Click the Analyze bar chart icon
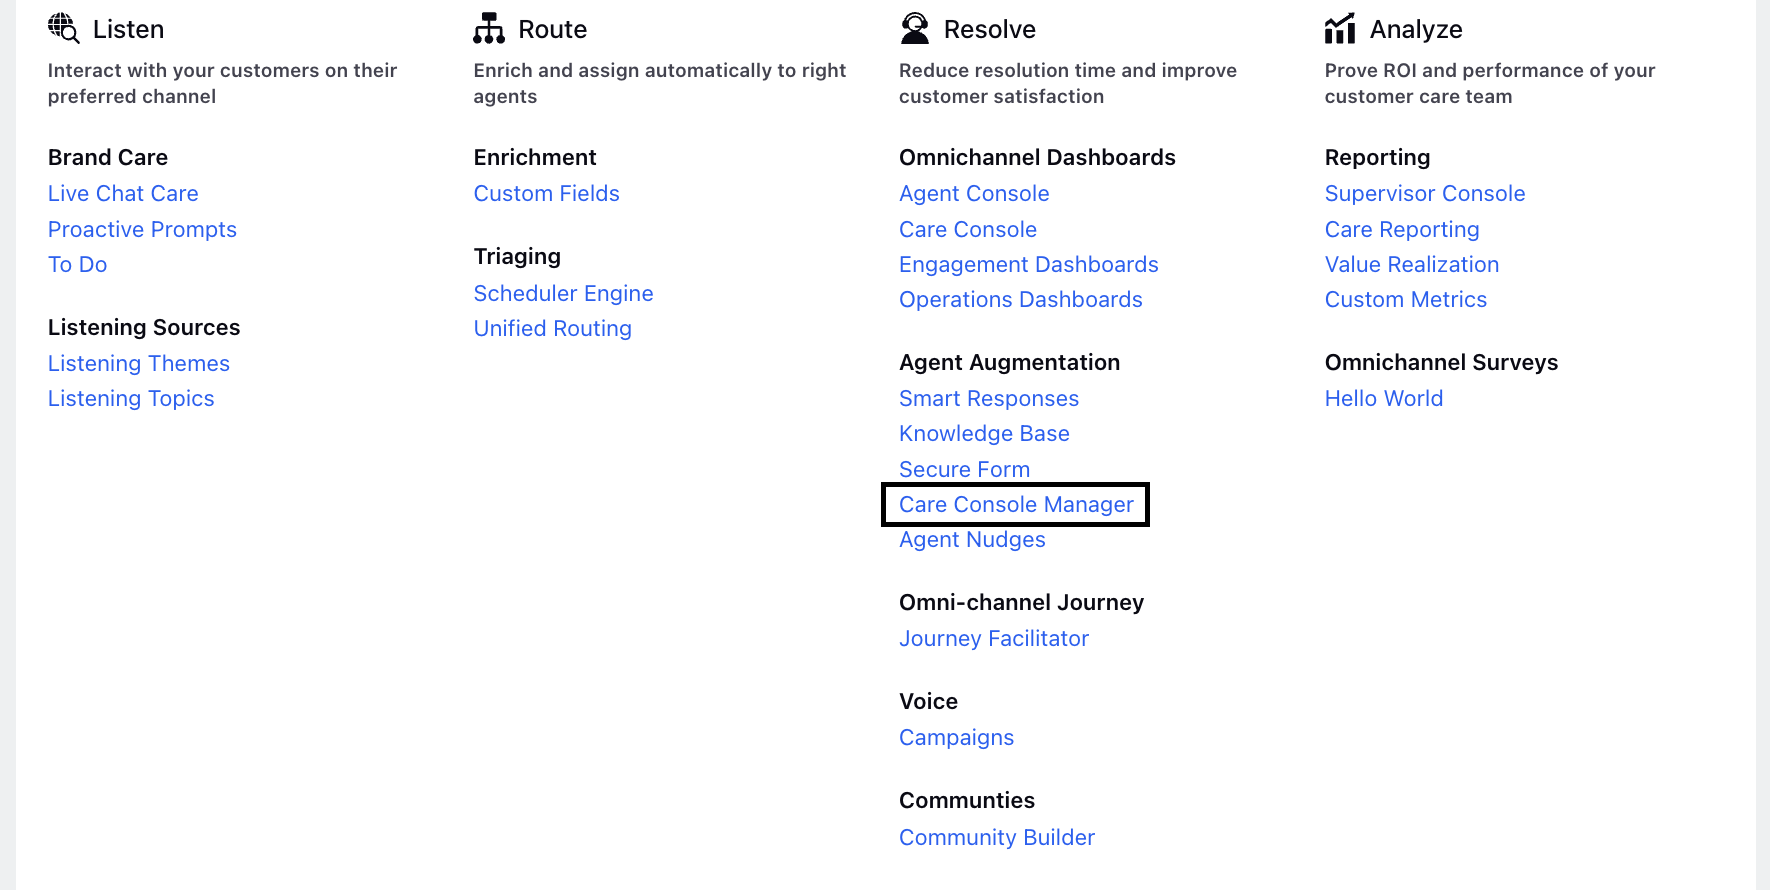 click(1340, 28)
